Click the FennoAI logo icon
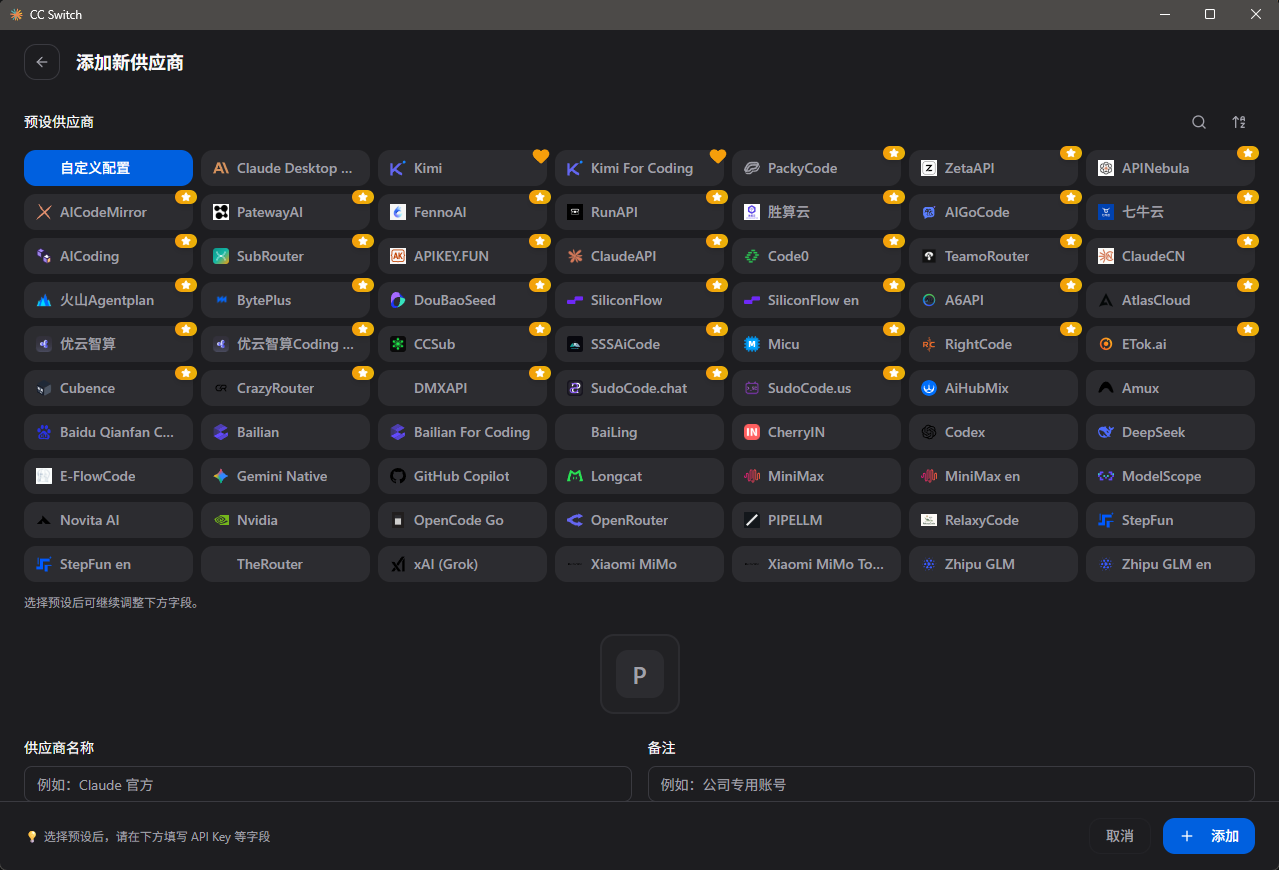The width and height of the screenshot is (1279, 870). click(x=398, y=212)
